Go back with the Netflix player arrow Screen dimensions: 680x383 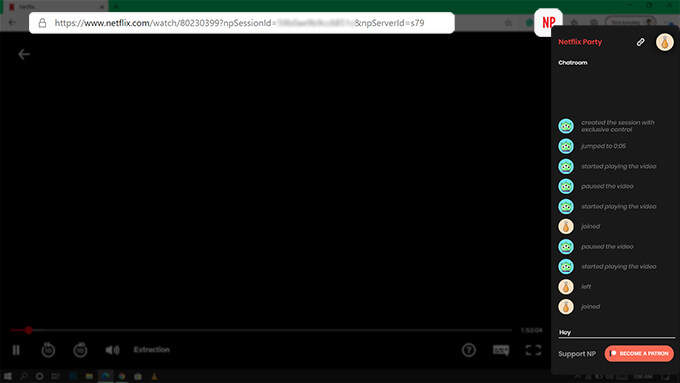tap(24, 54)
